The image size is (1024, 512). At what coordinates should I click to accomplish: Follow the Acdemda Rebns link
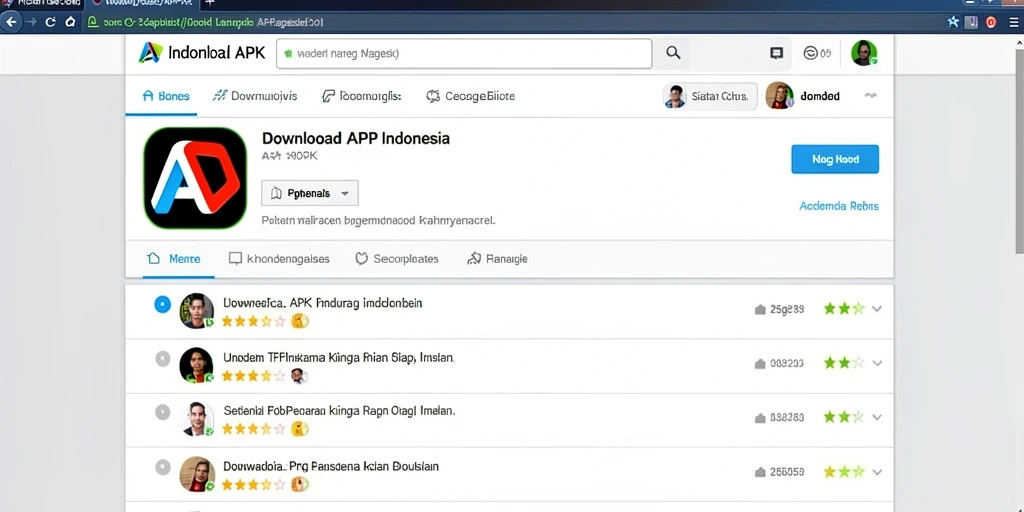point(839,206)
